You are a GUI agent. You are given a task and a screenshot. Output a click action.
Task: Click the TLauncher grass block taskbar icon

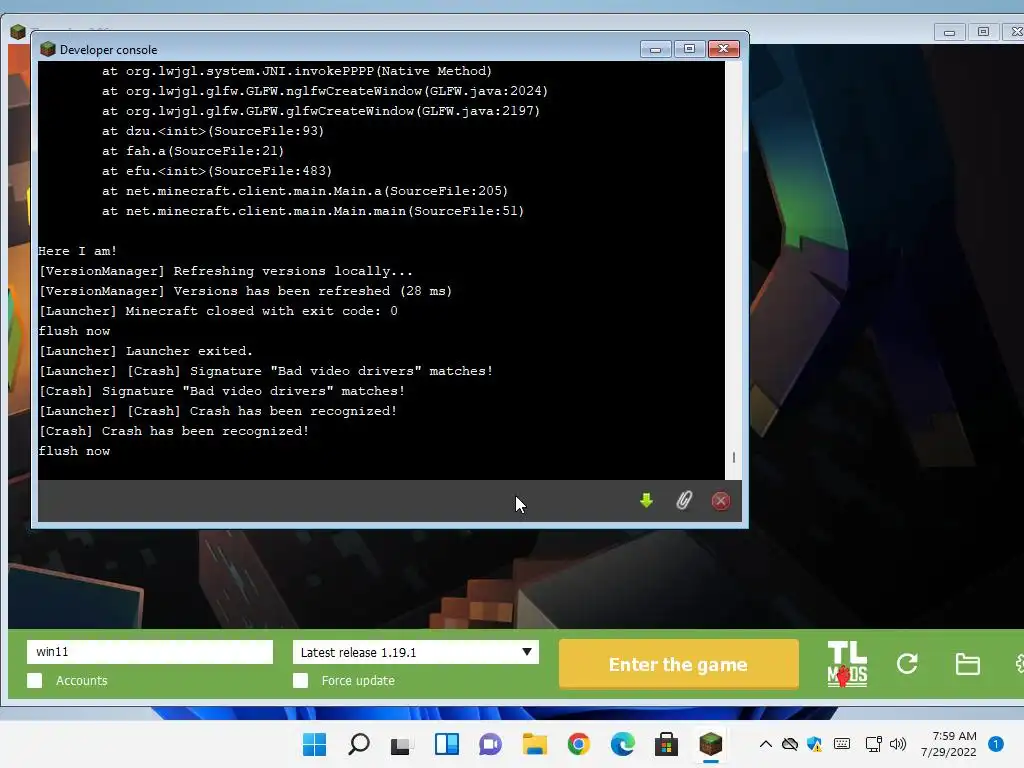coord(711,744)
